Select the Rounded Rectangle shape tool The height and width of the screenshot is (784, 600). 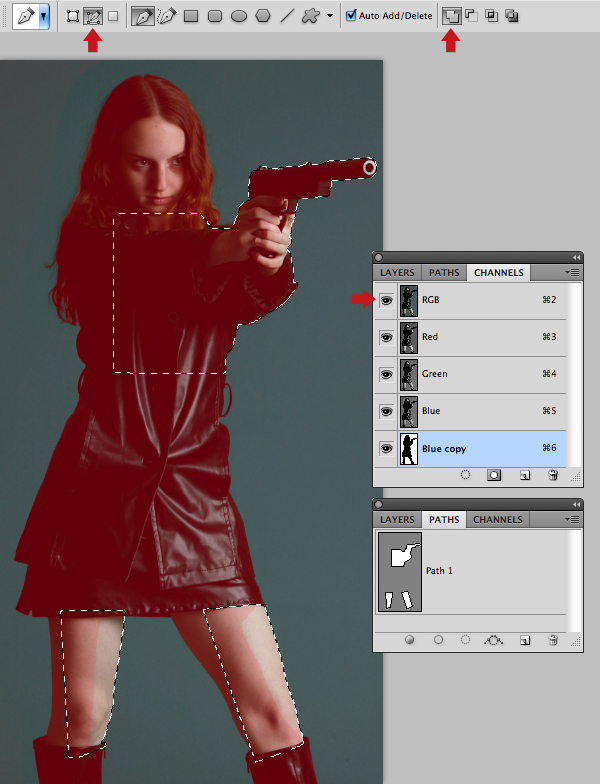click(x=215, y=16)
